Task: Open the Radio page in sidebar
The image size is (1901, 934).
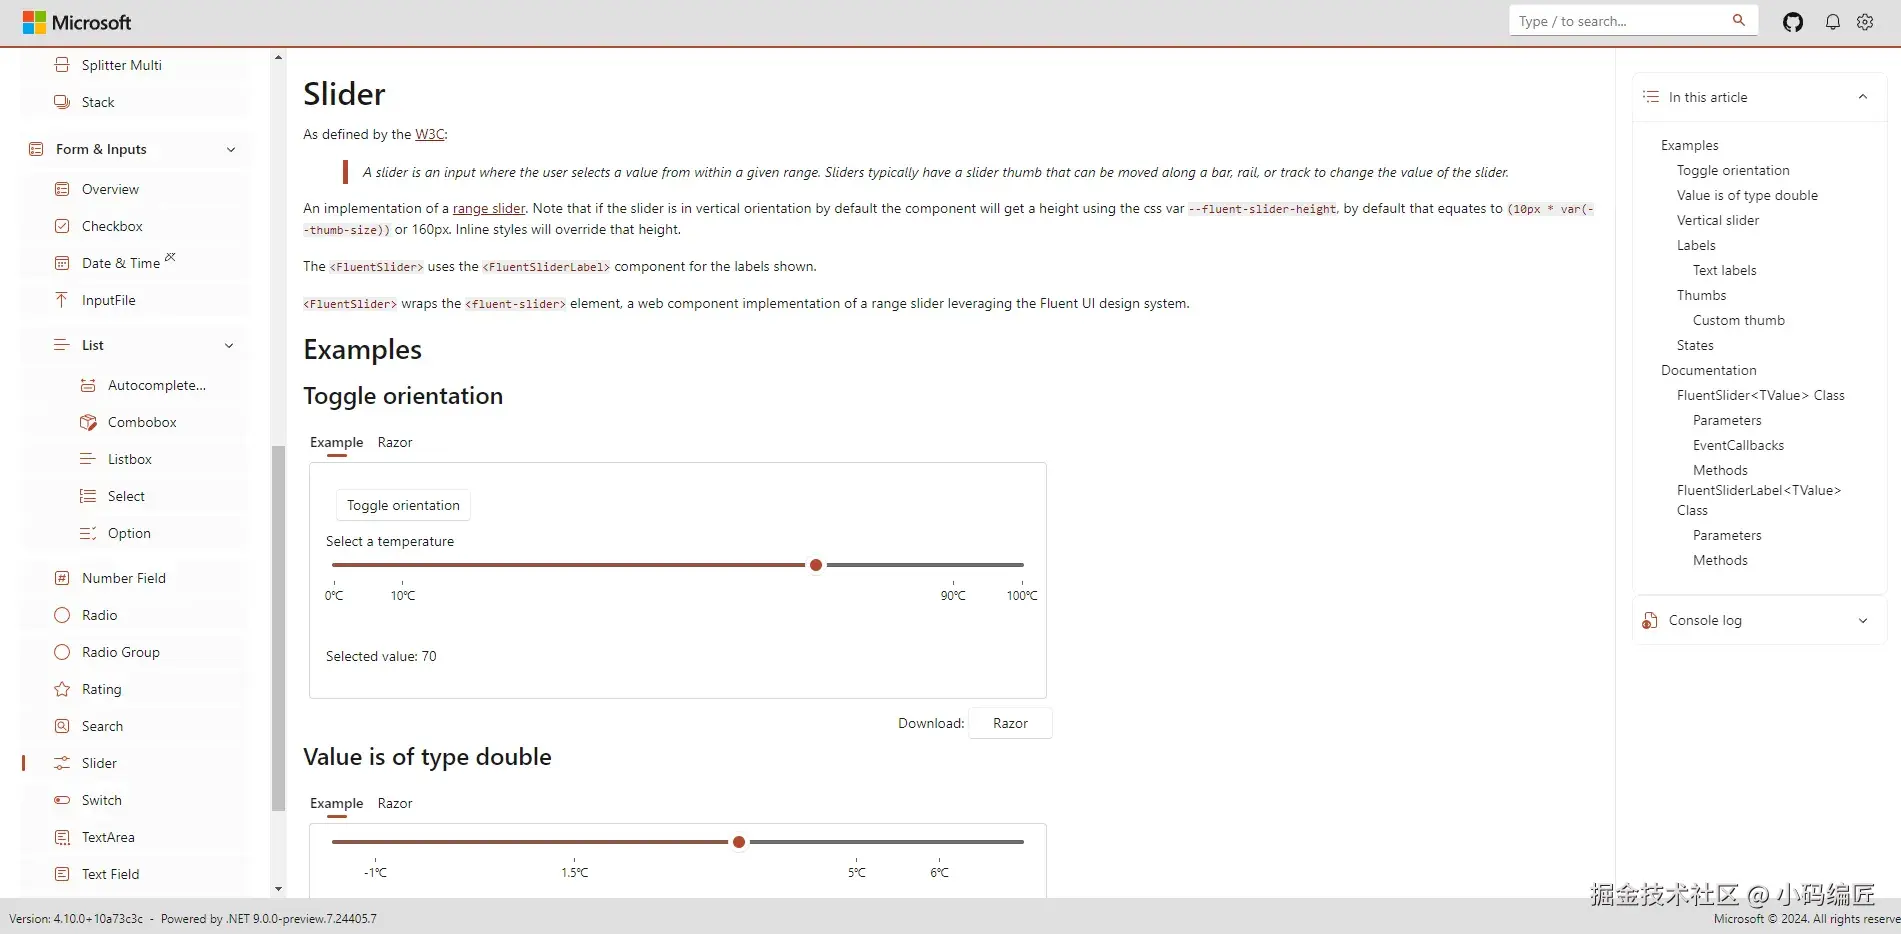Action: tap(100, 615)
